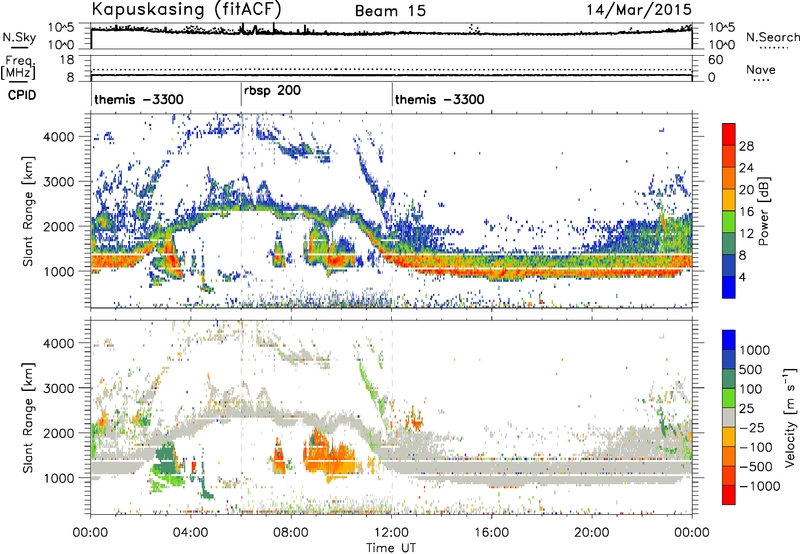Click the 28 label on Power colorbar

click(x=746, y=146)
